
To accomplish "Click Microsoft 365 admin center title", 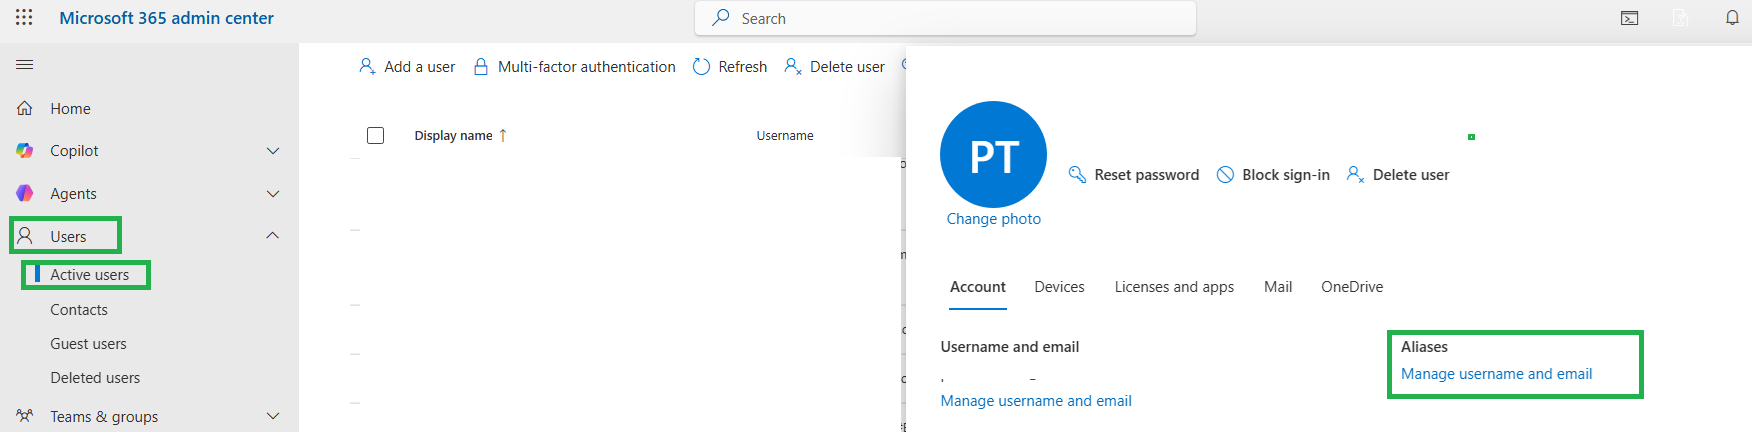I will pyautogui.click(x=166, y=18).
